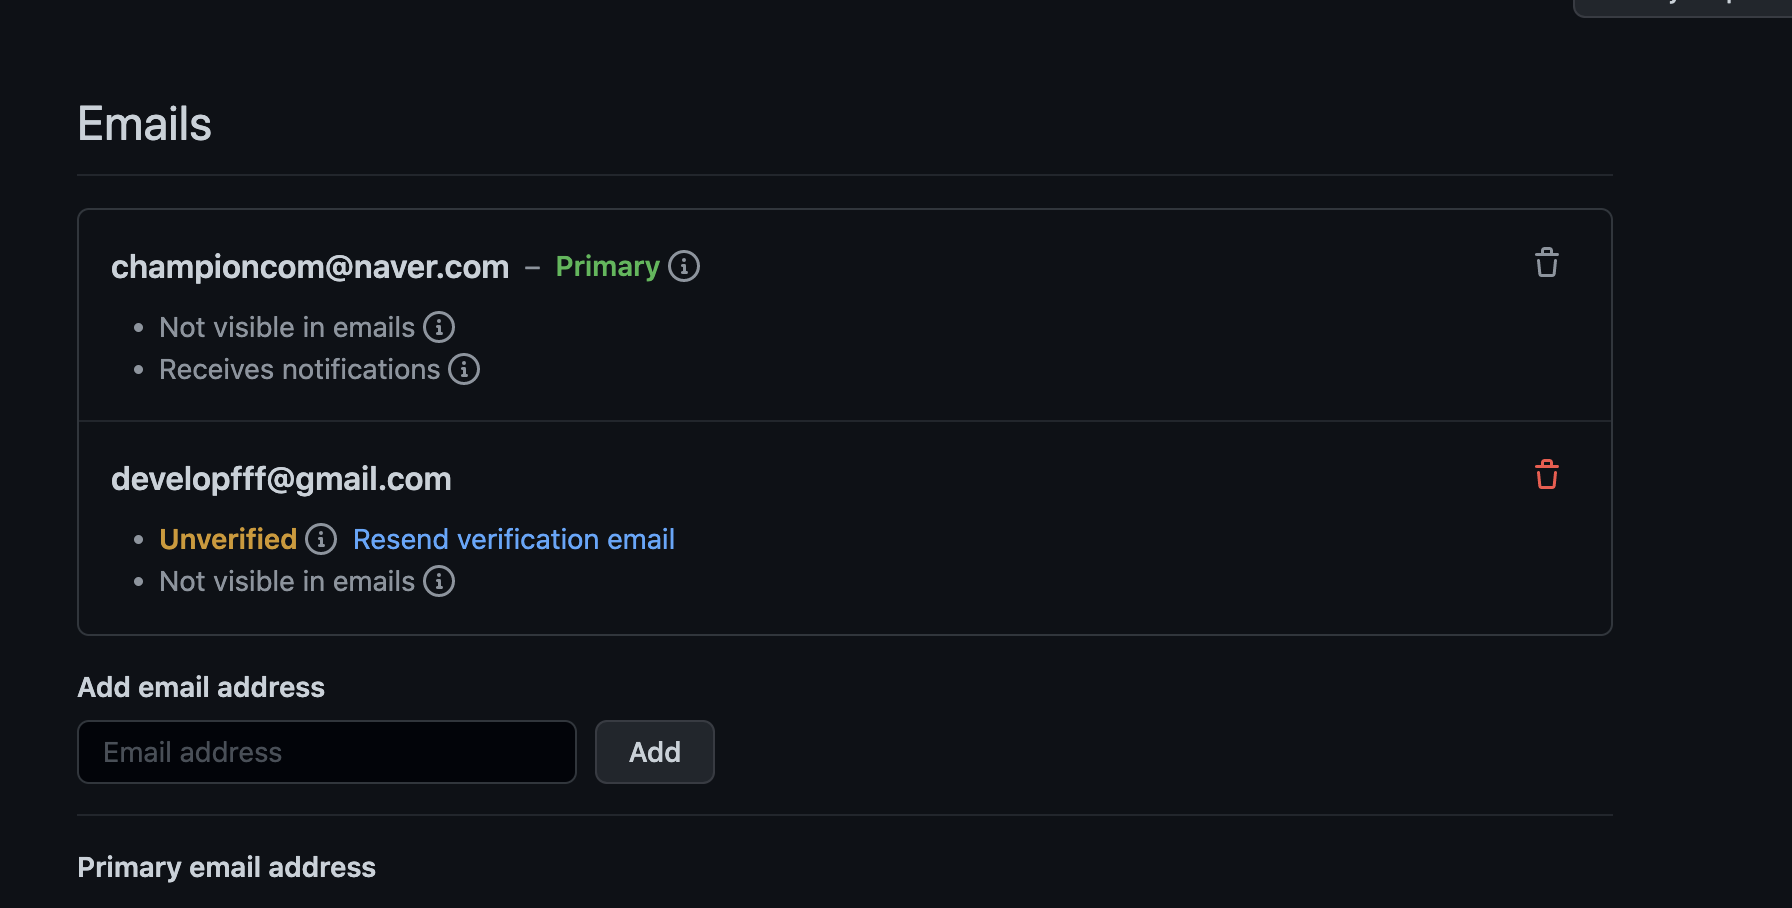
Task: Delete the championcom@naver.com email with trash icon
Action: point(1547,263)
